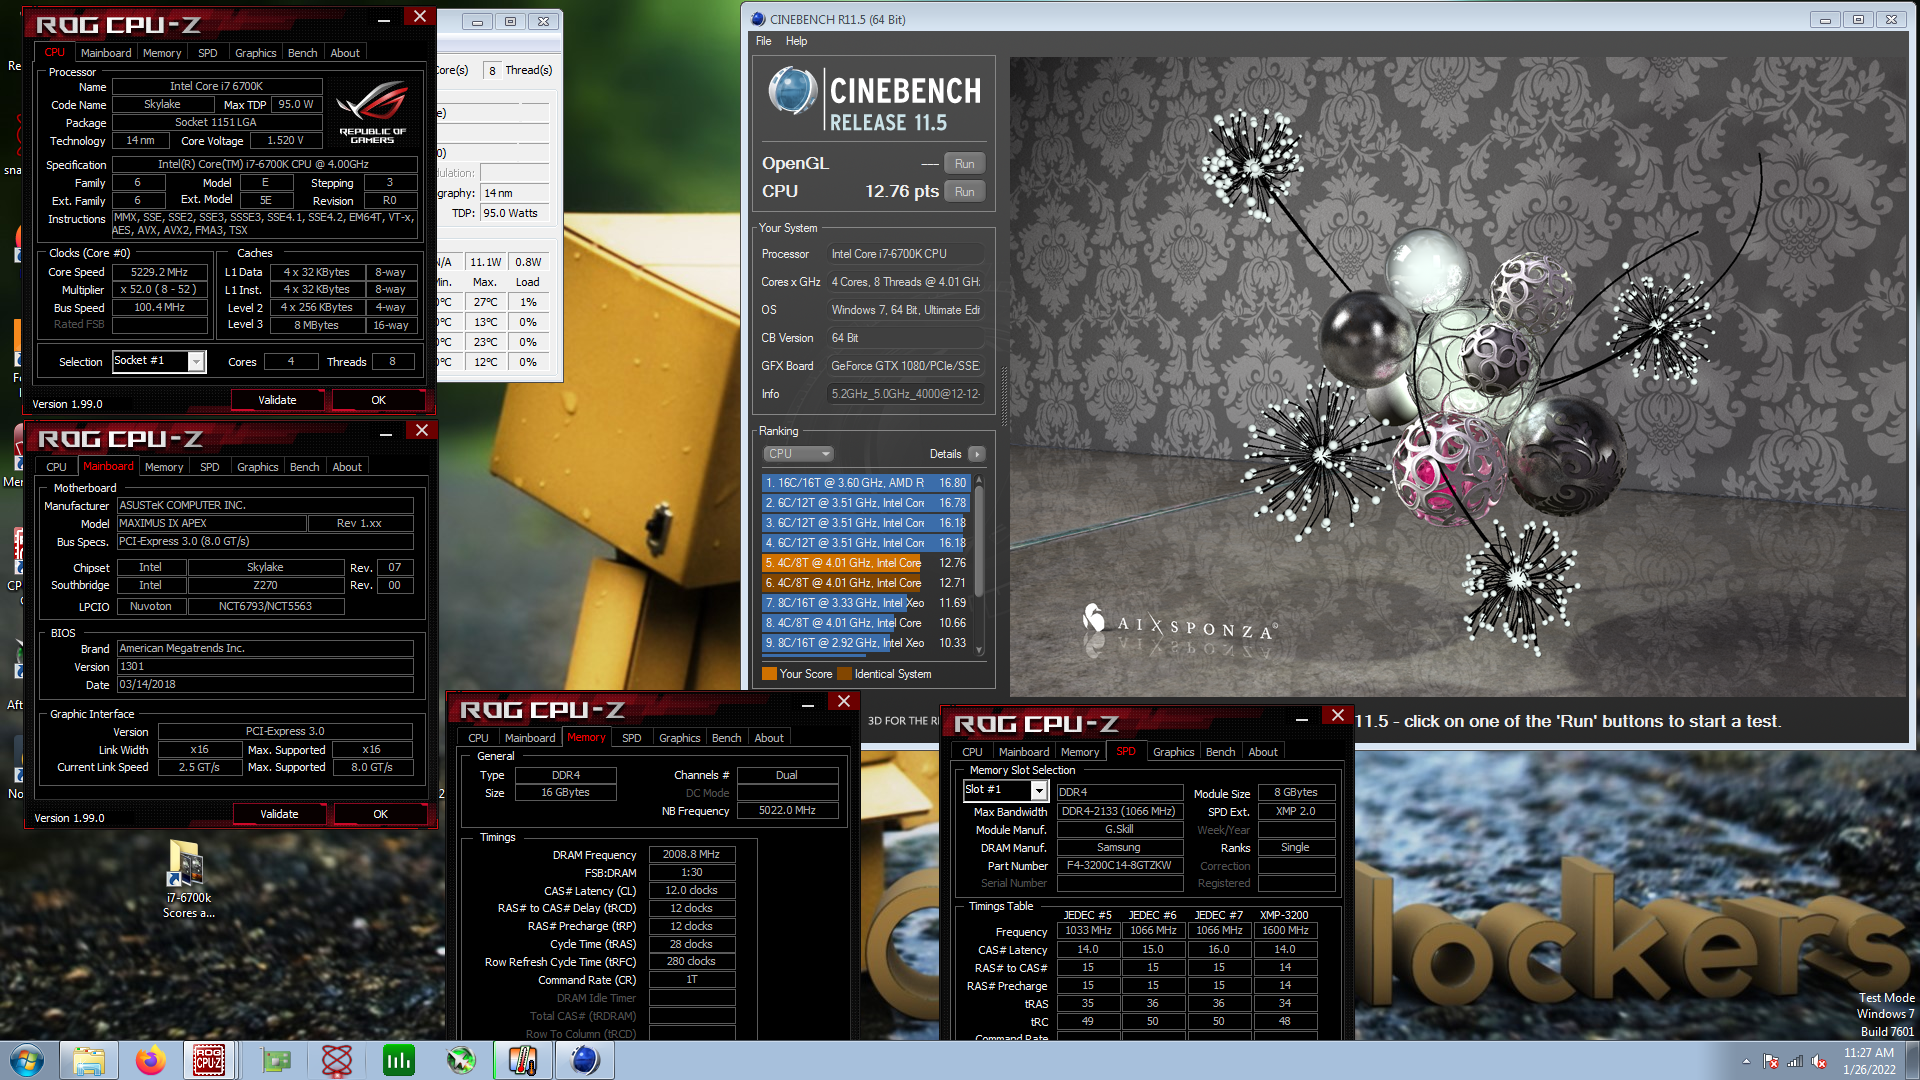Run the CPU test in Cinebench

click(x=964, y=192)
